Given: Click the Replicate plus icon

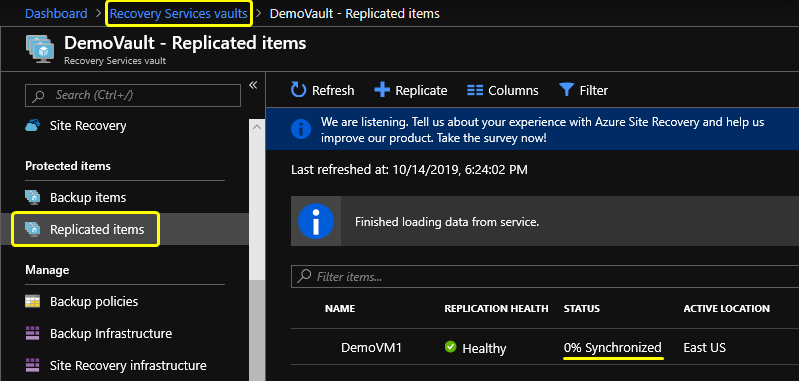Looking at the screenshot, I should point(382,90).
